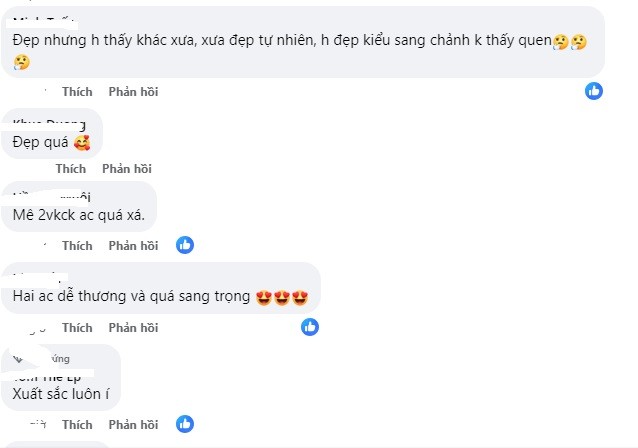The image size is (638, 448).
Task: Click the like reaction icon on the first comment
Action: pyautogui.click(x=594, y=91)
